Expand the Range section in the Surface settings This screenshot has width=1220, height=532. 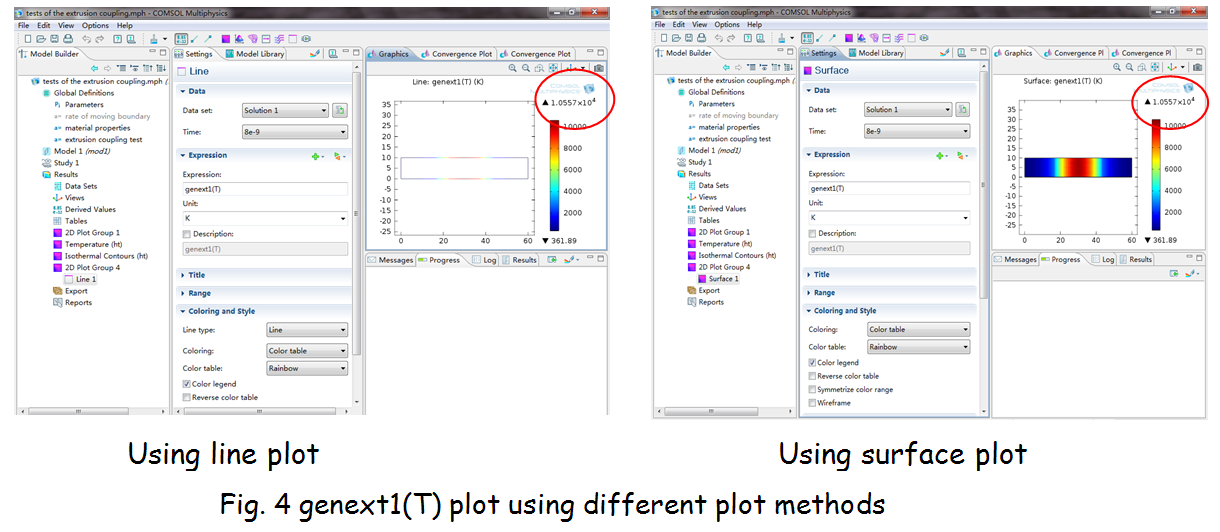pyautogui.click(x=824, y=293)
